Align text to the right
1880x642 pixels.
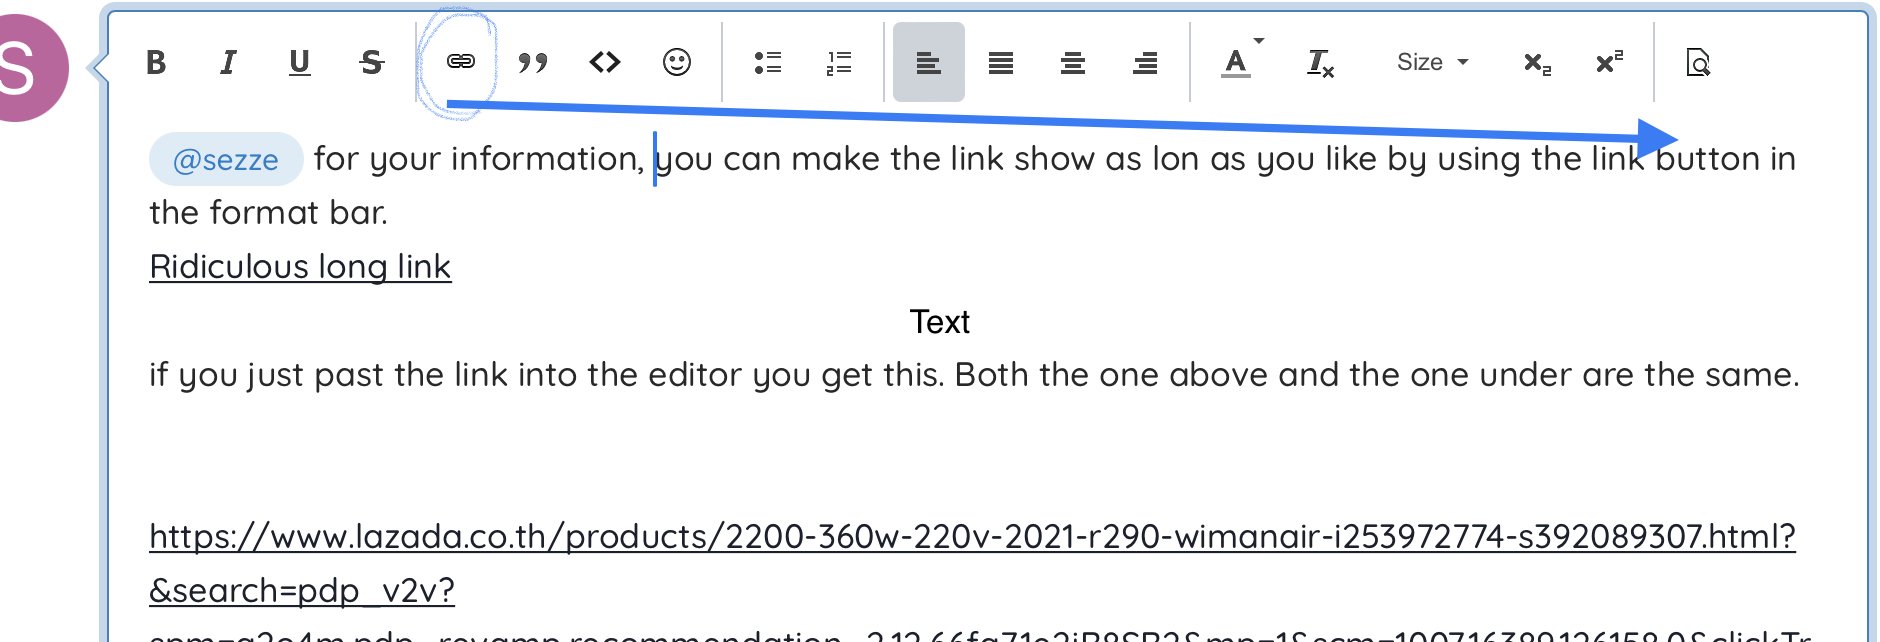[1145, 63]
